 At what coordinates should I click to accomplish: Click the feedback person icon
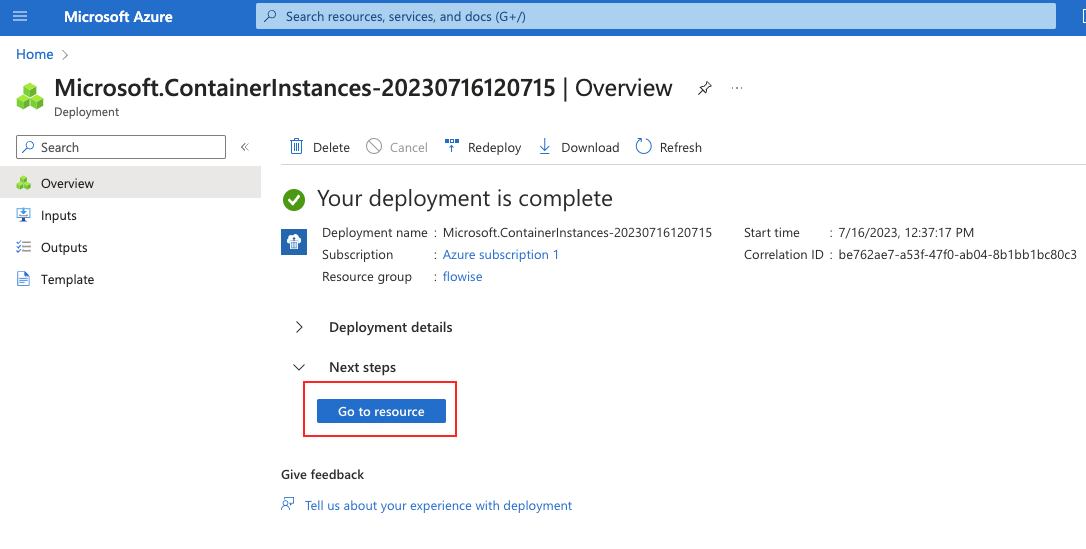click(288, 505)
